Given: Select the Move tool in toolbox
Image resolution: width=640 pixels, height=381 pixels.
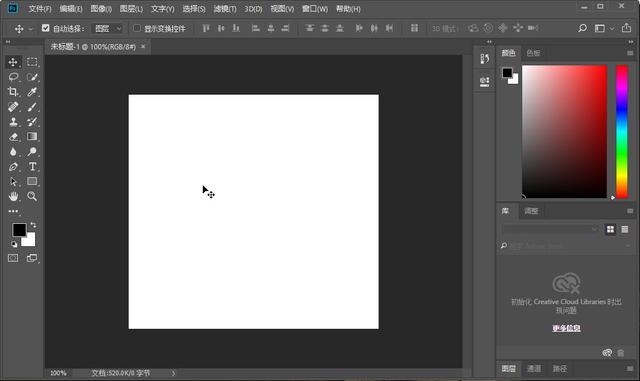Looking at the screenshot, I should [x=13, y=62].
